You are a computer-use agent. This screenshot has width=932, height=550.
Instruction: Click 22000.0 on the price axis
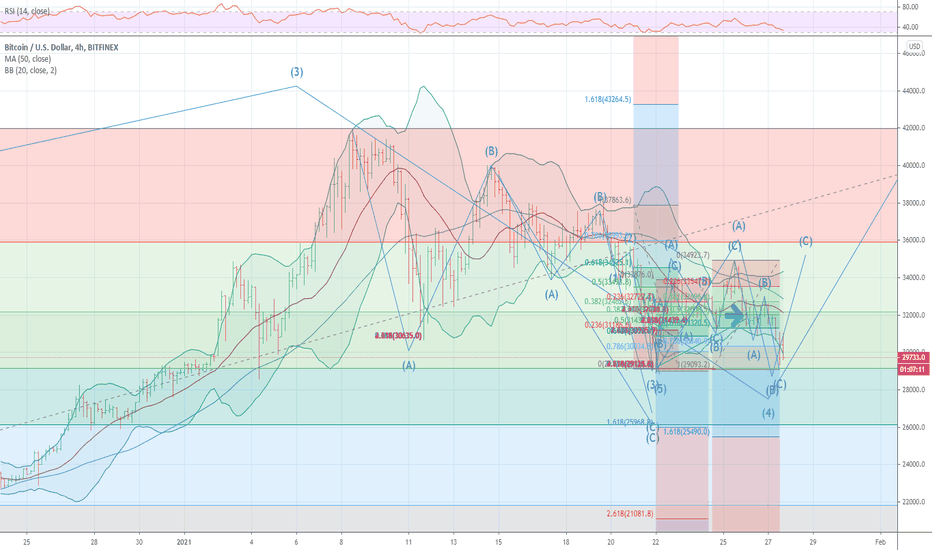tap(914, 502)
